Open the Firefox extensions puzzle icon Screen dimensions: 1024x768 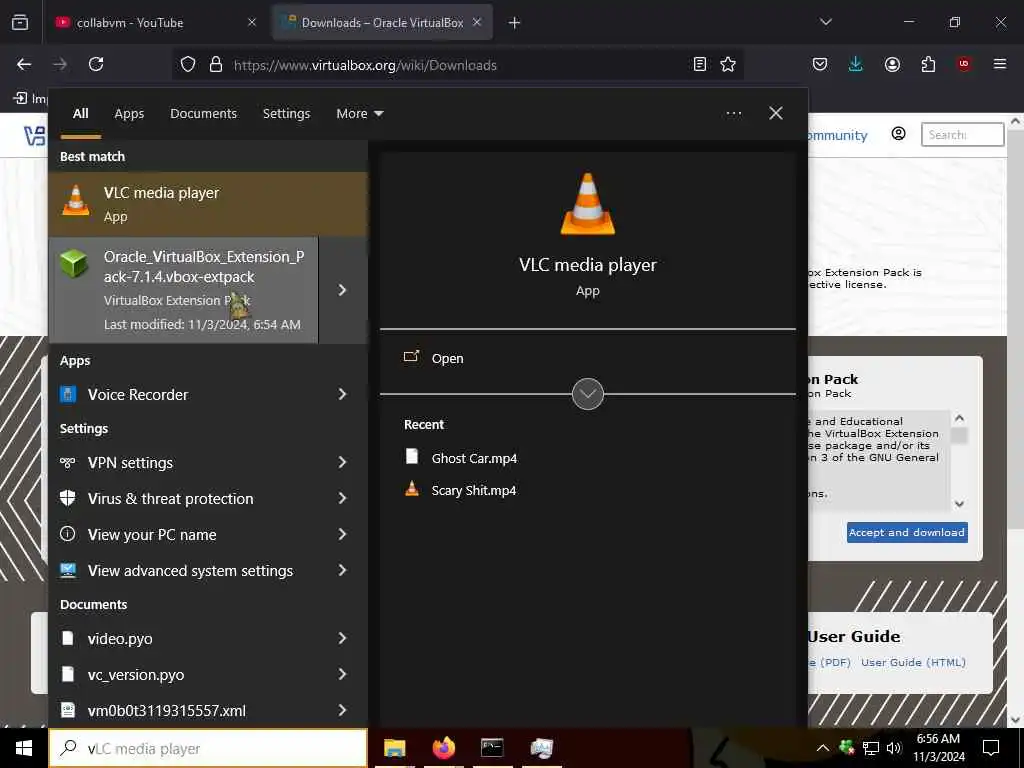928,64
